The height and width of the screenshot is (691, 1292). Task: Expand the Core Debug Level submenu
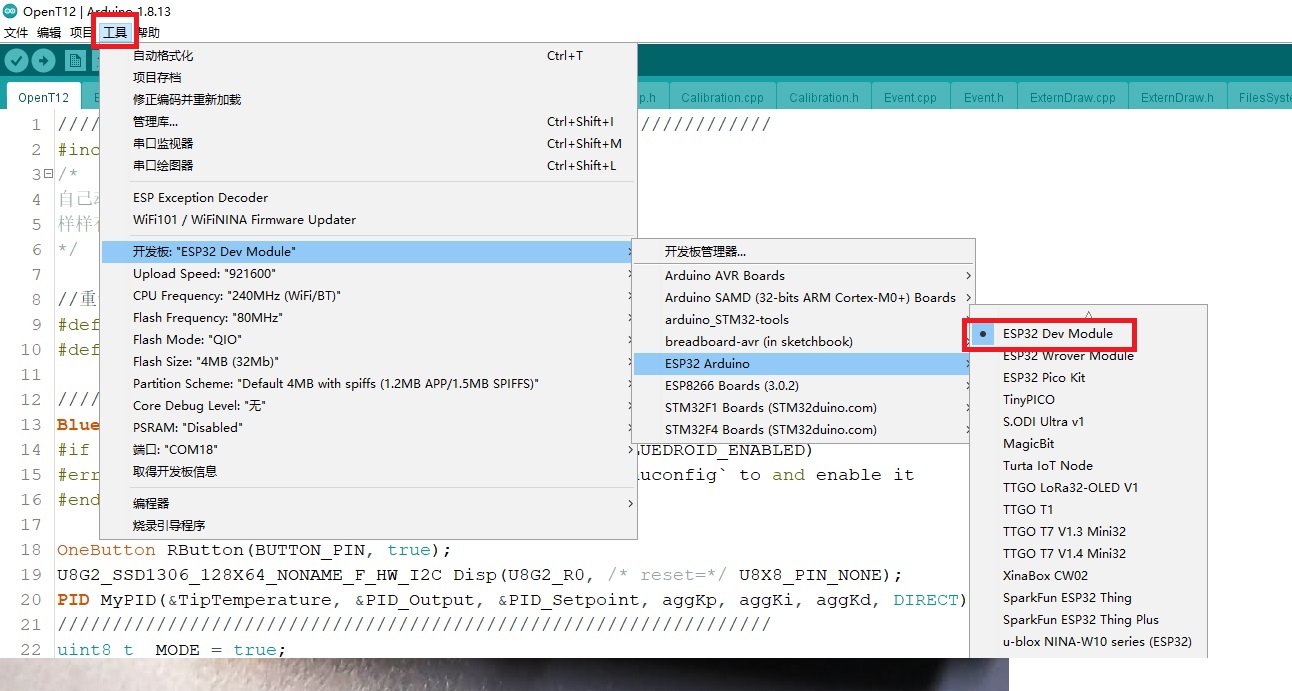[368, 406]
